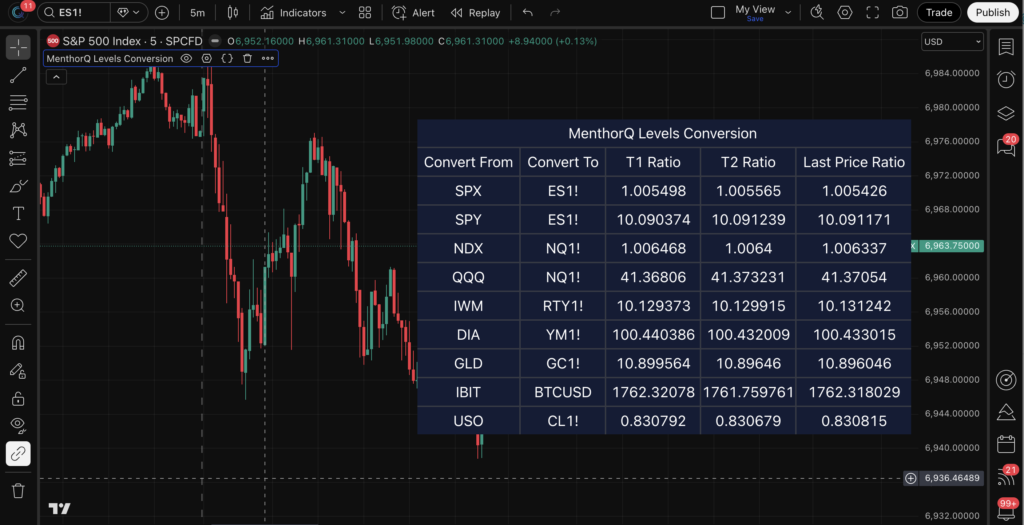The image size is (1024, 525).
Task: Toggle stay in drawing mode pencil-lock
Action: click(18, 370)
